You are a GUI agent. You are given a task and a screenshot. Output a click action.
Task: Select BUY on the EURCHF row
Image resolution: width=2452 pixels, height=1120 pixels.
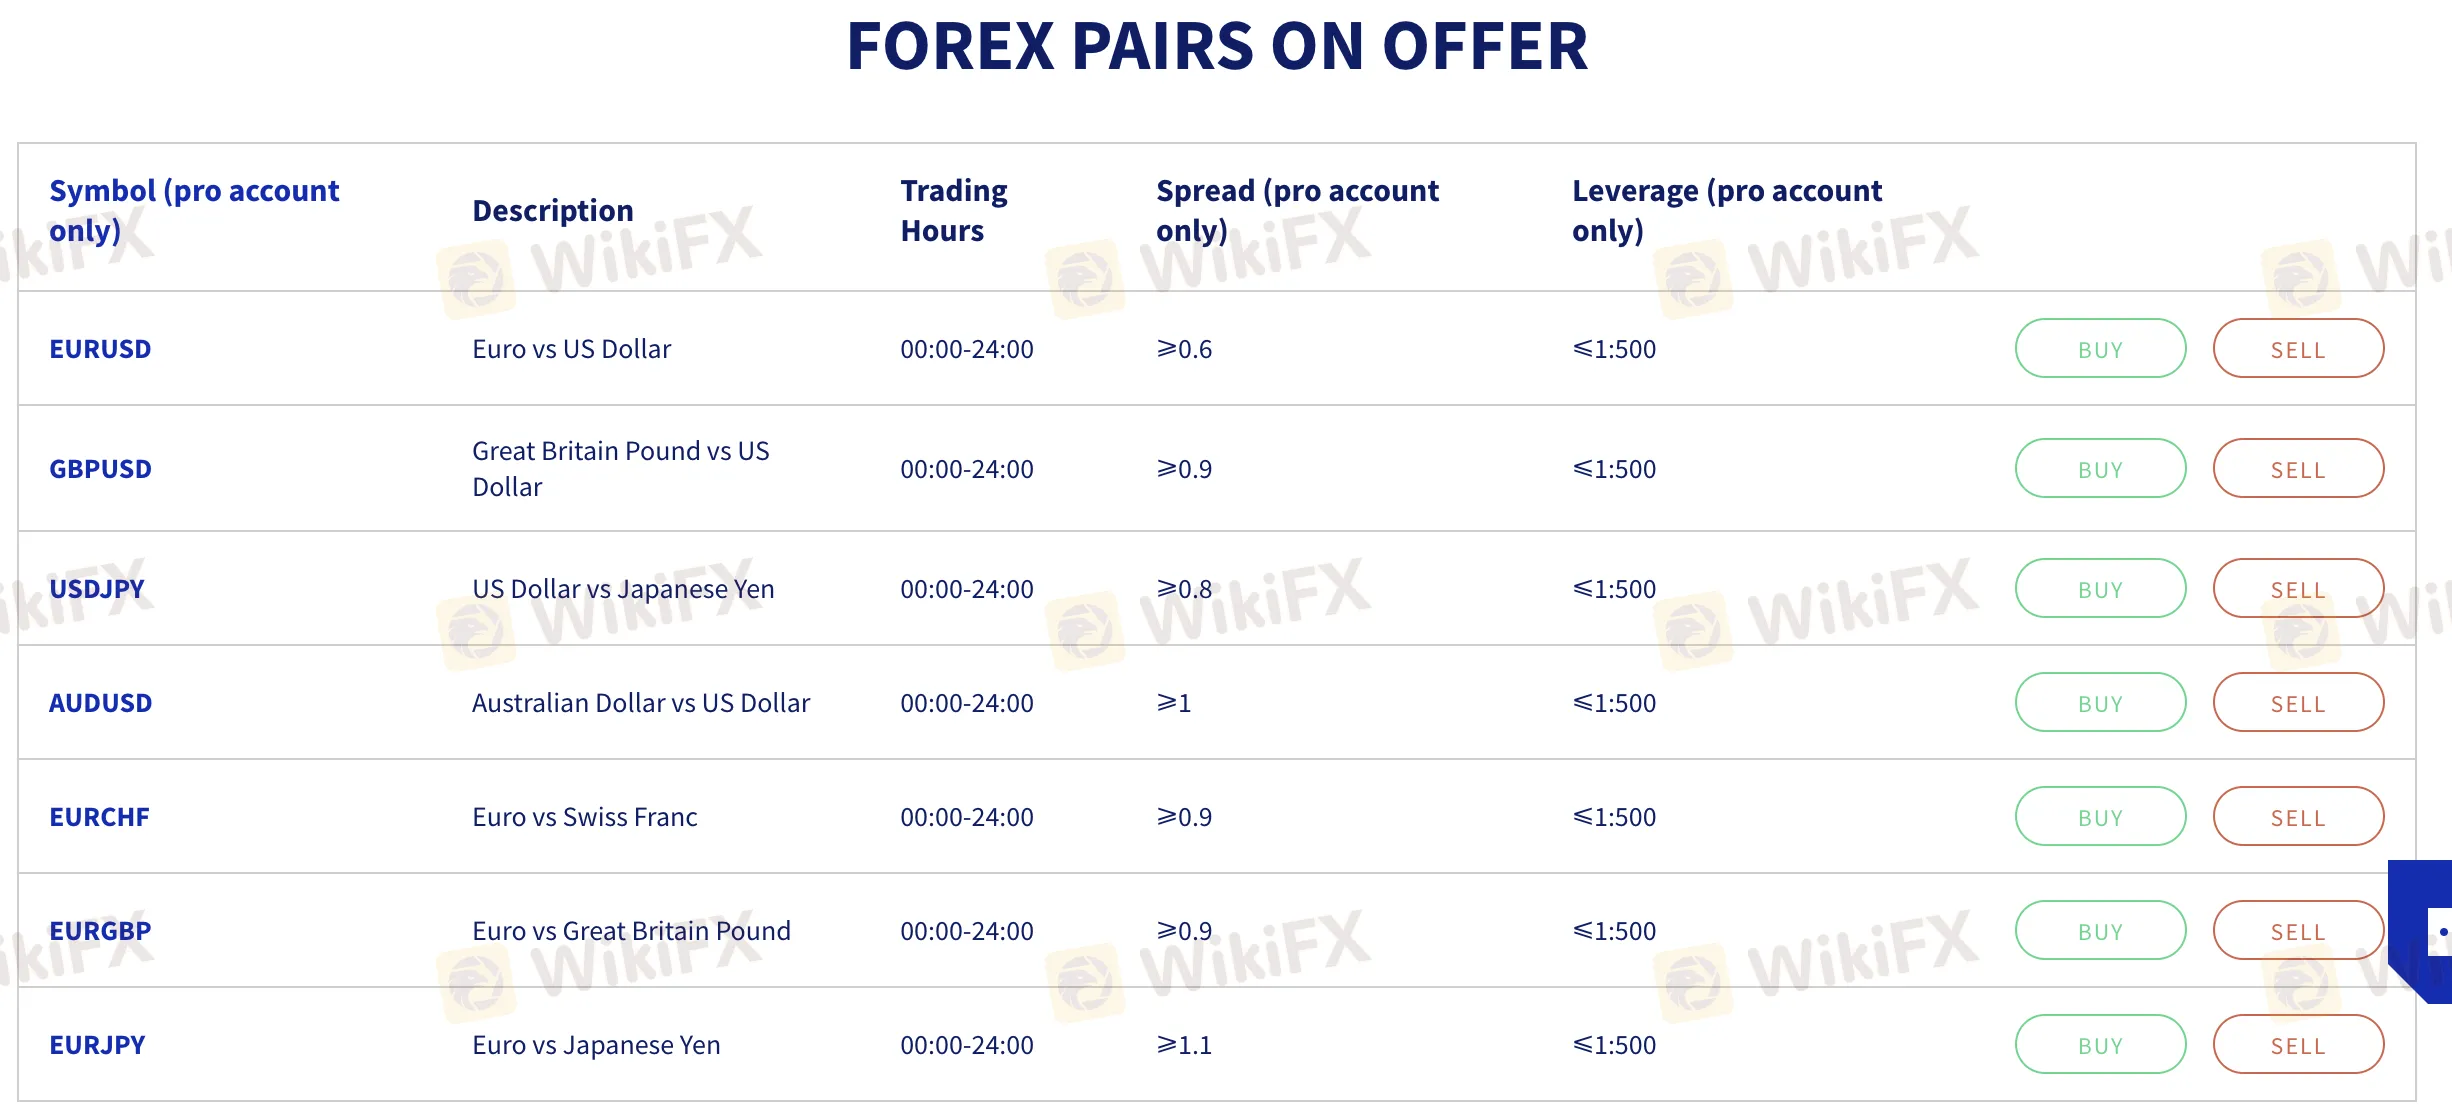[x=2100, y=817]
